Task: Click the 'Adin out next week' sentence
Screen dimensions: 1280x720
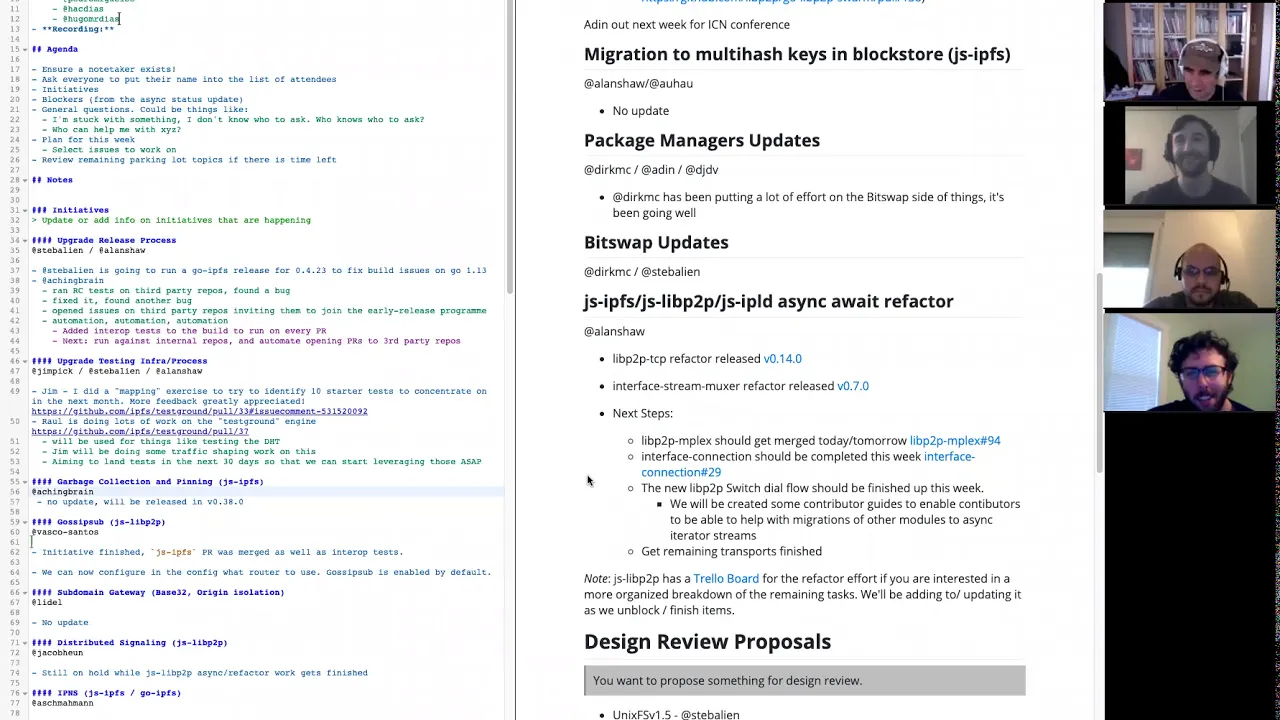Action: (x=687, y=24)
